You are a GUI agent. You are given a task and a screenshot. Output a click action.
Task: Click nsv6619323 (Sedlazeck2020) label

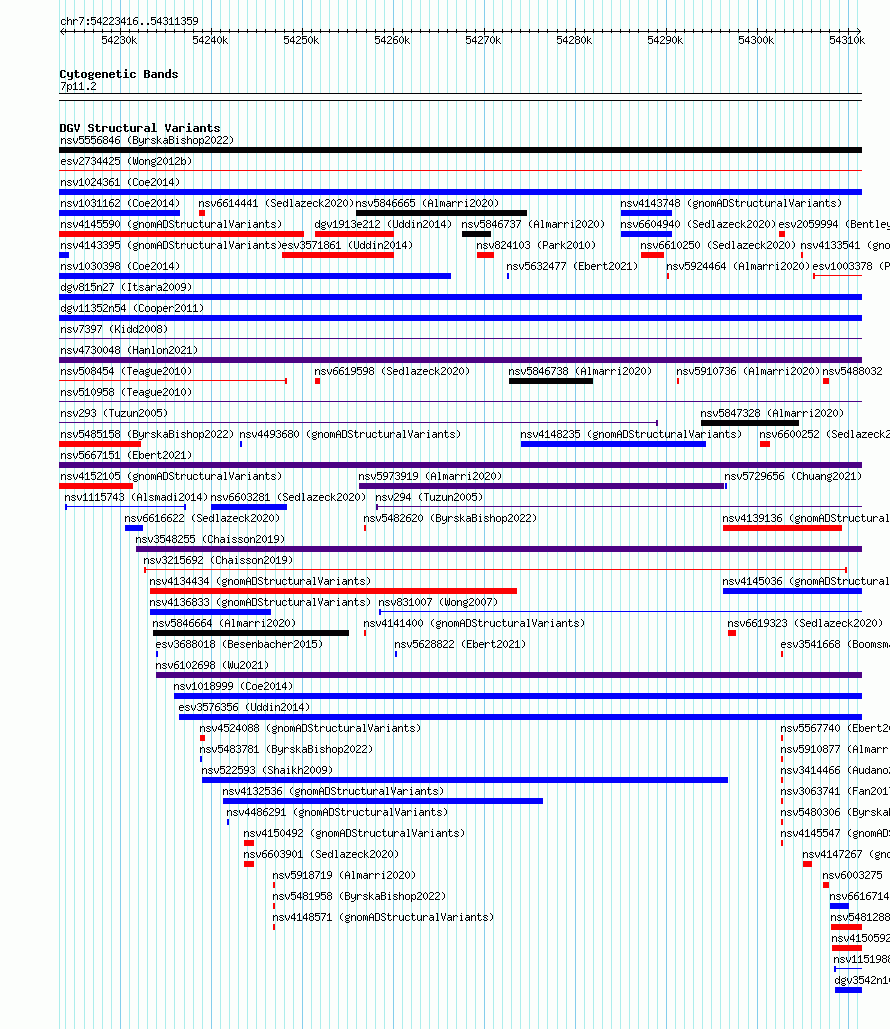click(805, 623)
